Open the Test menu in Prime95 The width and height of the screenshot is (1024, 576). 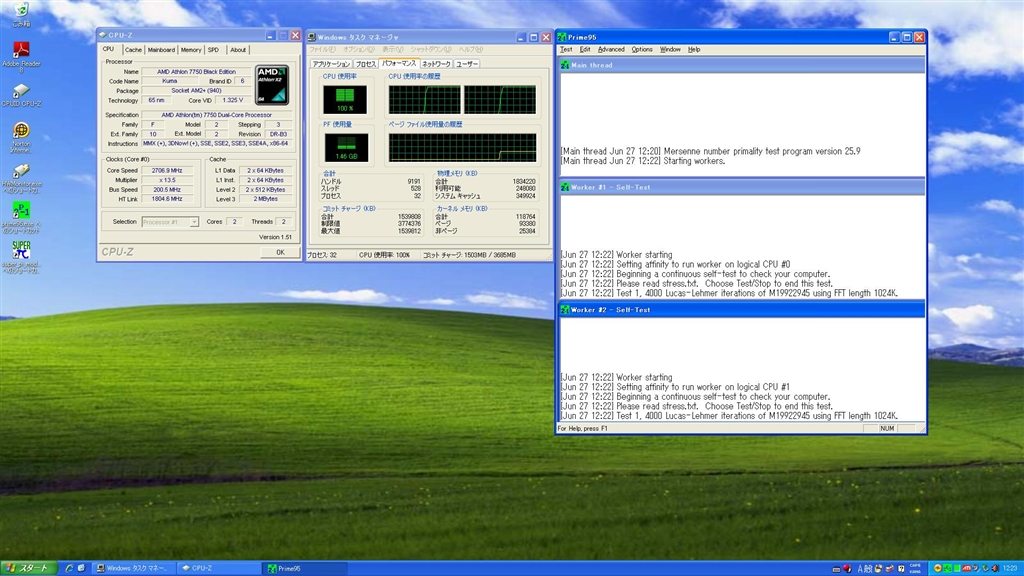tap(567, 48)
